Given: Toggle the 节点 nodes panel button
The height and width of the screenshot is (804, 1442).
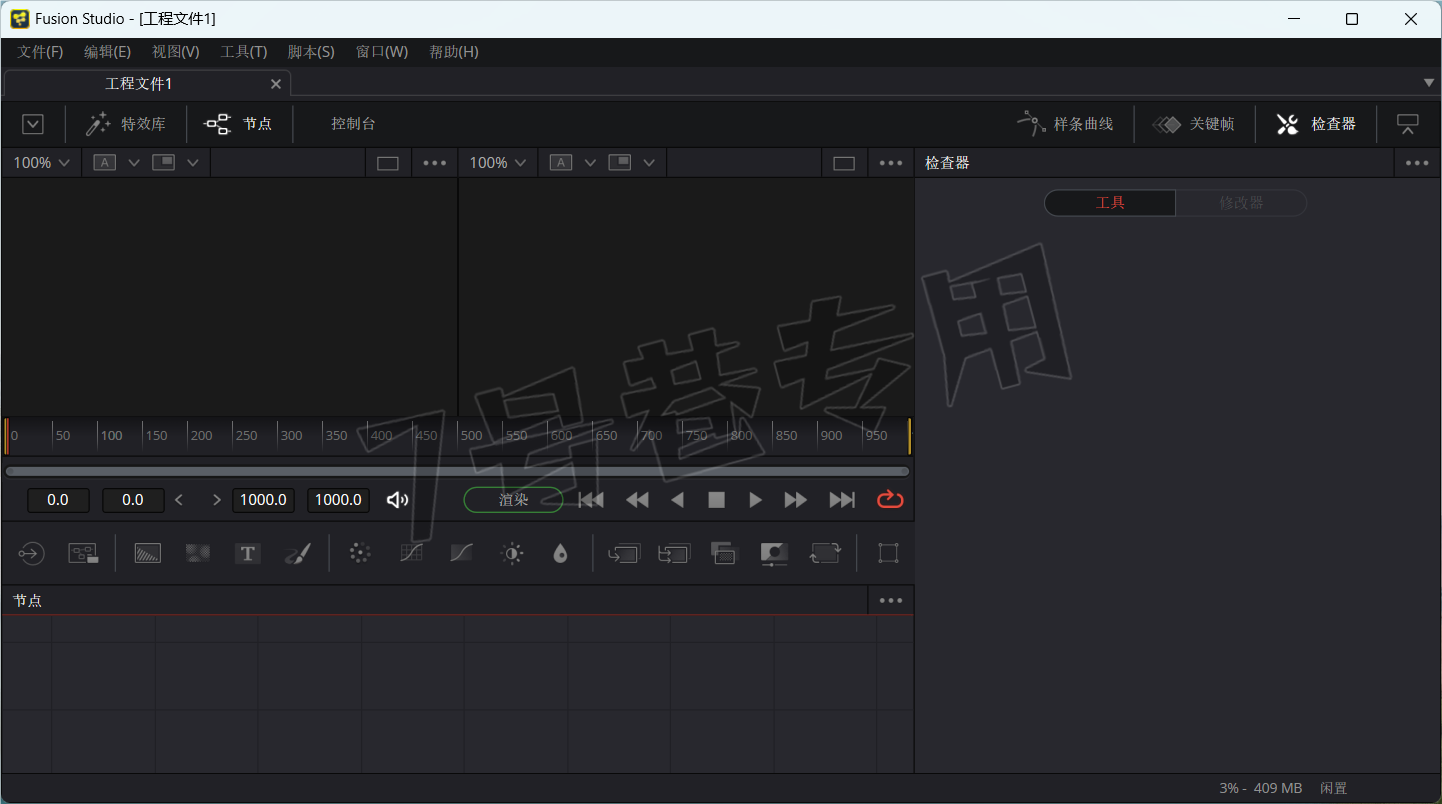Looking at the screenshot, I should pos(238,124).
